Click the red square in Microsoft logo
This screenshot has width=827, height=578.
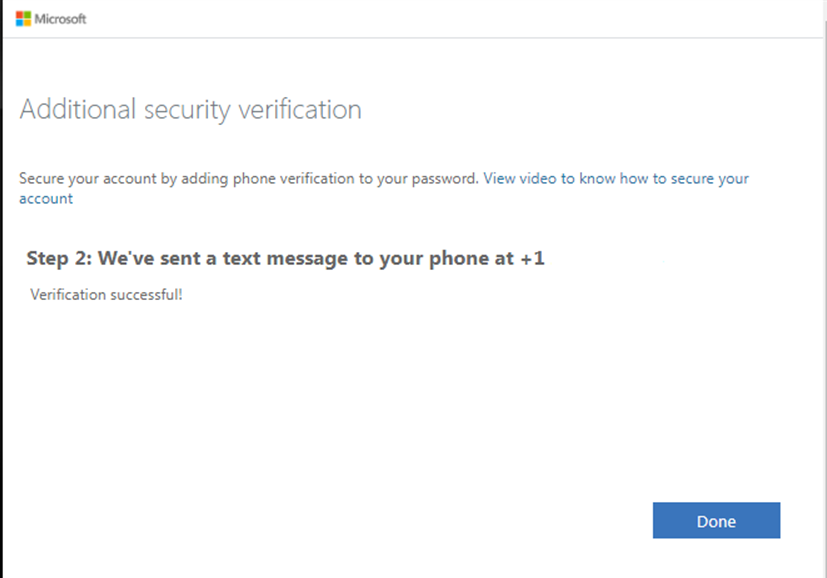[20, 15]
